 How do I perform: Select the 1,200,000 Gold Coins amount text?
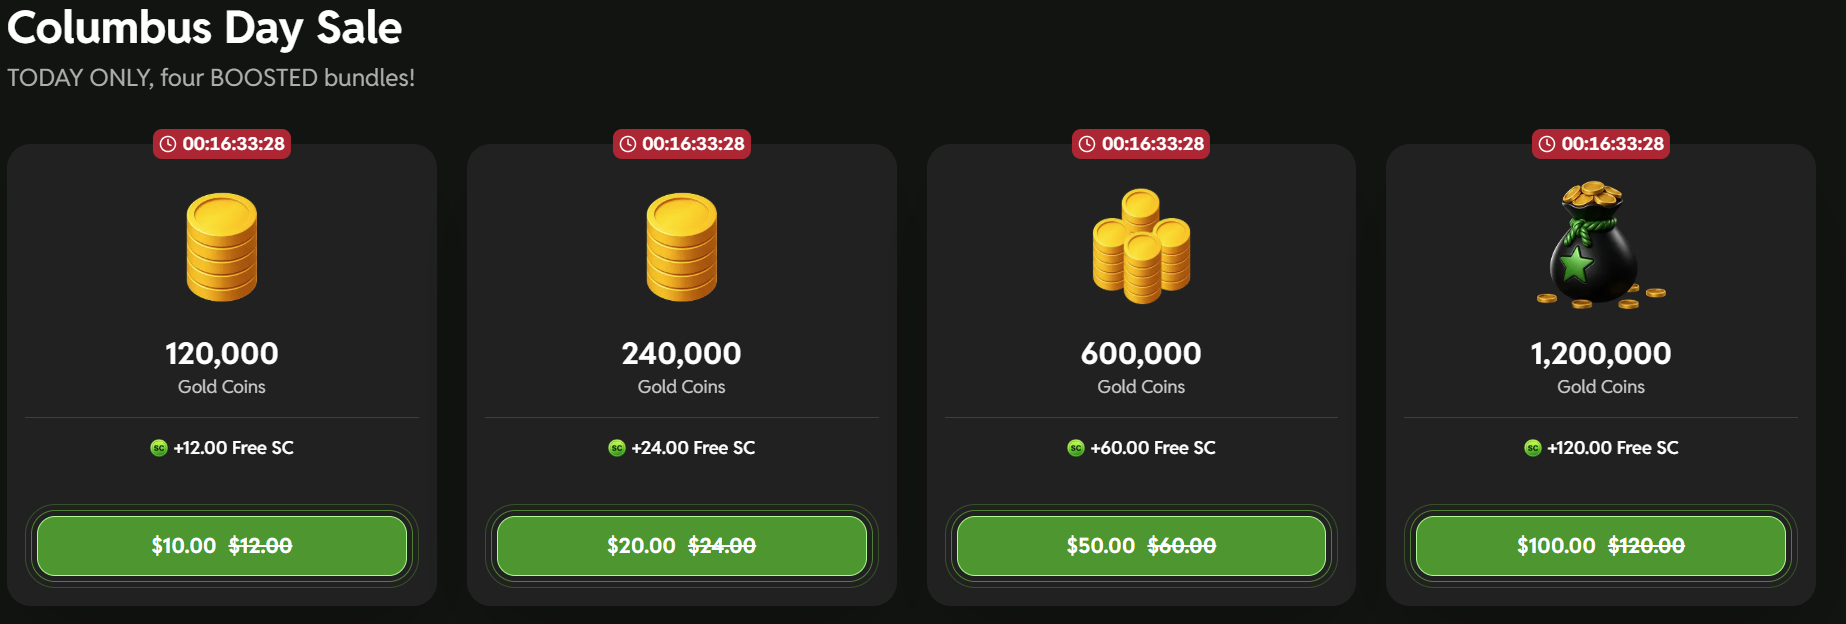coord(1601,353)
